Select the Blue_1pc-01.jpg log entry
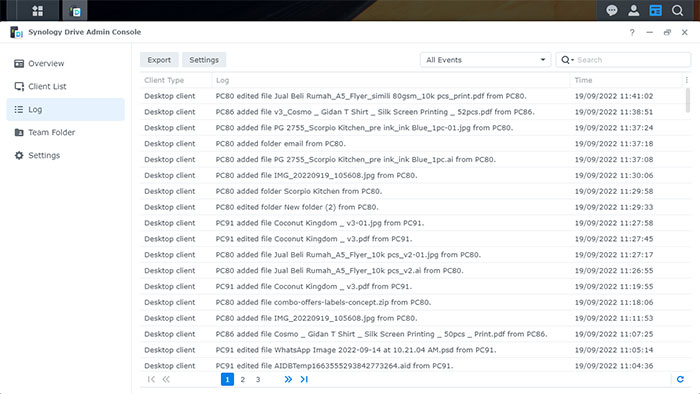 412,128
